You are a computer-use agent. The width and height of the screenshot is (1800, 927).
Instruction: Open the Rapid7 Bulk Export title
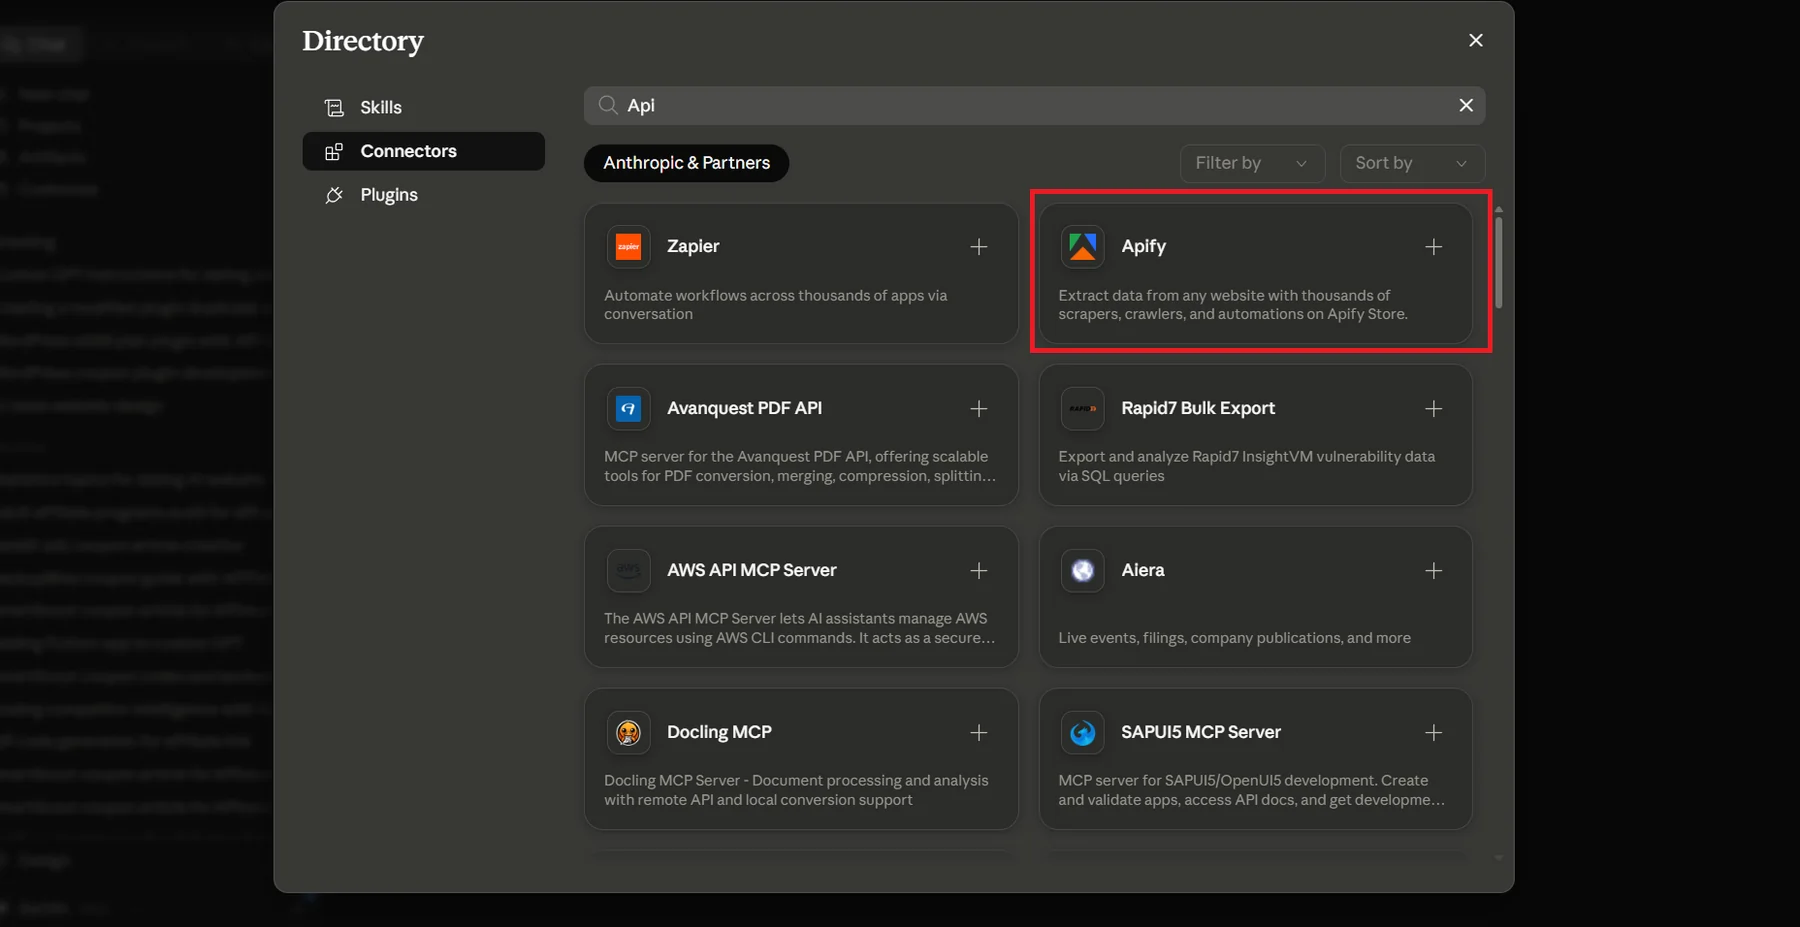coord(1198,408)
